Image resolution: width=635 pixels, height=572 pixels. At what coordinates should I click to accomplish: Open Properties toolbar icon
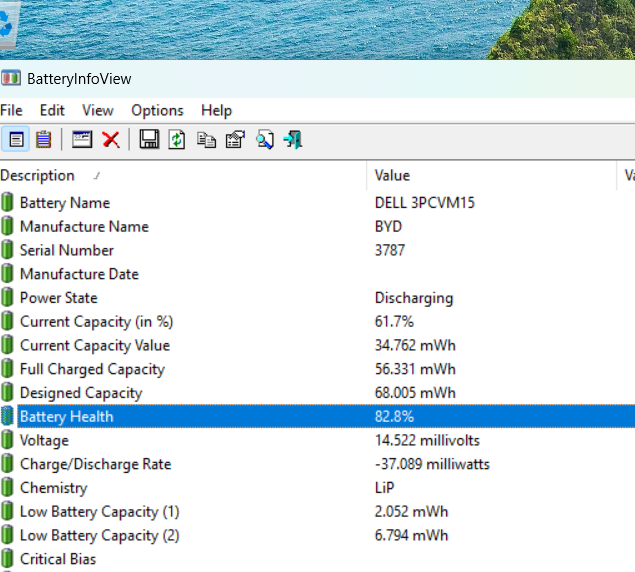click(235, 140)
